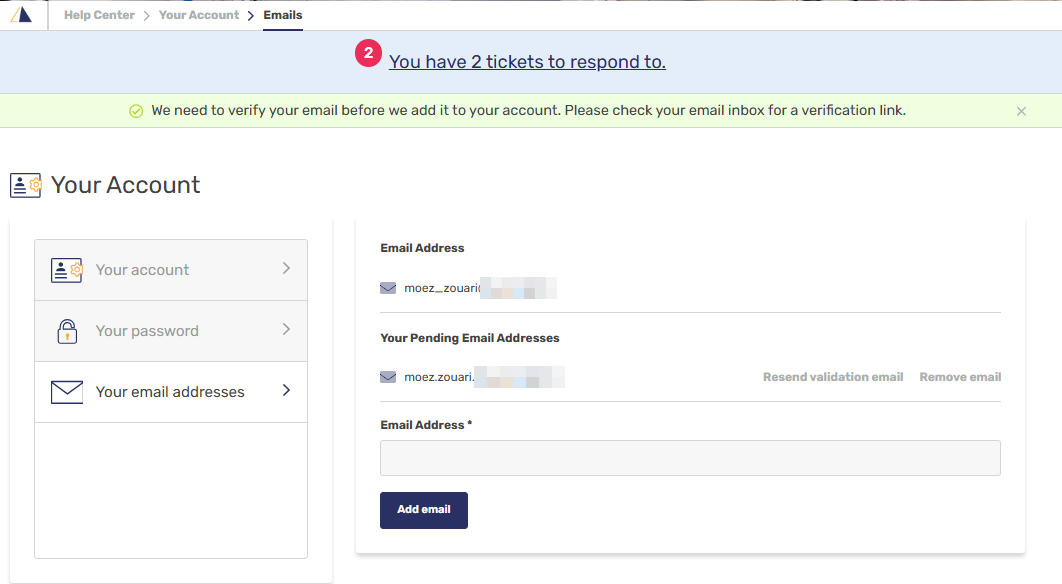
Task: Click Resend validation email for the pending address
Action: point(832,377)
